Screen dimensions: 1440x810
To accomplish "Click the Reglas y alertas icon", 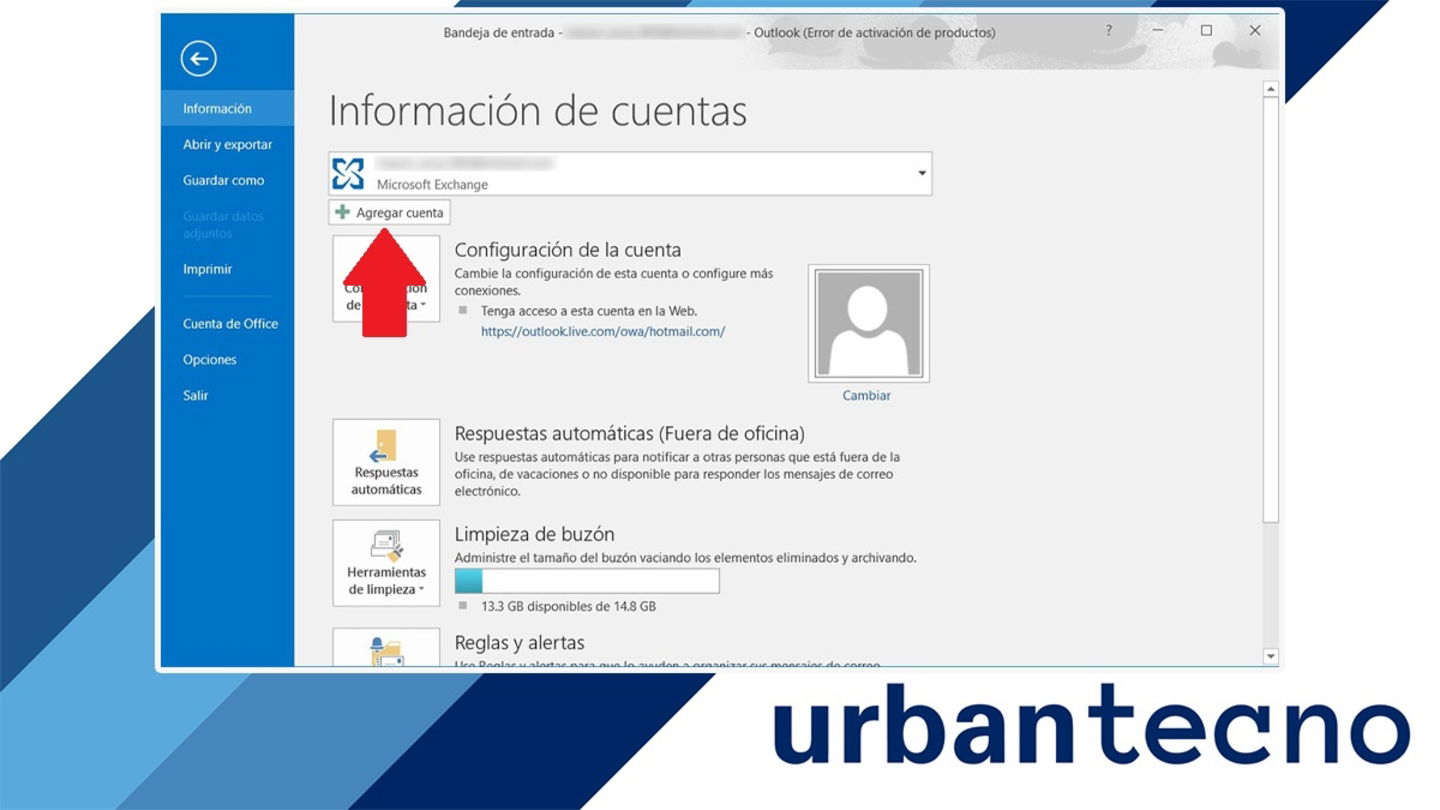I will point(386,651).
